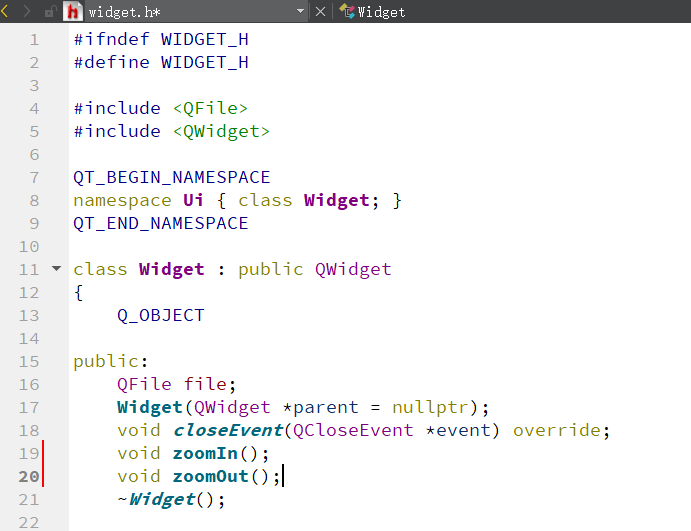Click the Widget constructor name on line 17
This screenshot has width=691, height=531.
[x=150, y=407]
